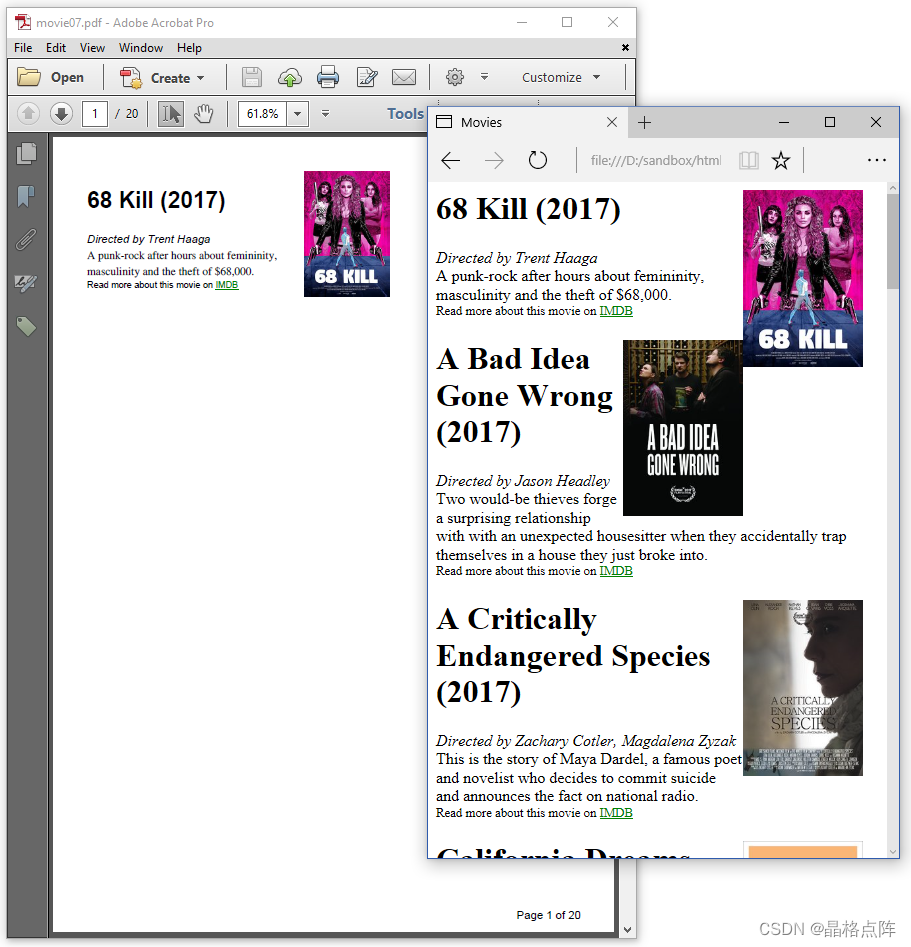Click the IMDB link in the PDF page
Screen dimensions: 911x947
[x=227, y=285]
